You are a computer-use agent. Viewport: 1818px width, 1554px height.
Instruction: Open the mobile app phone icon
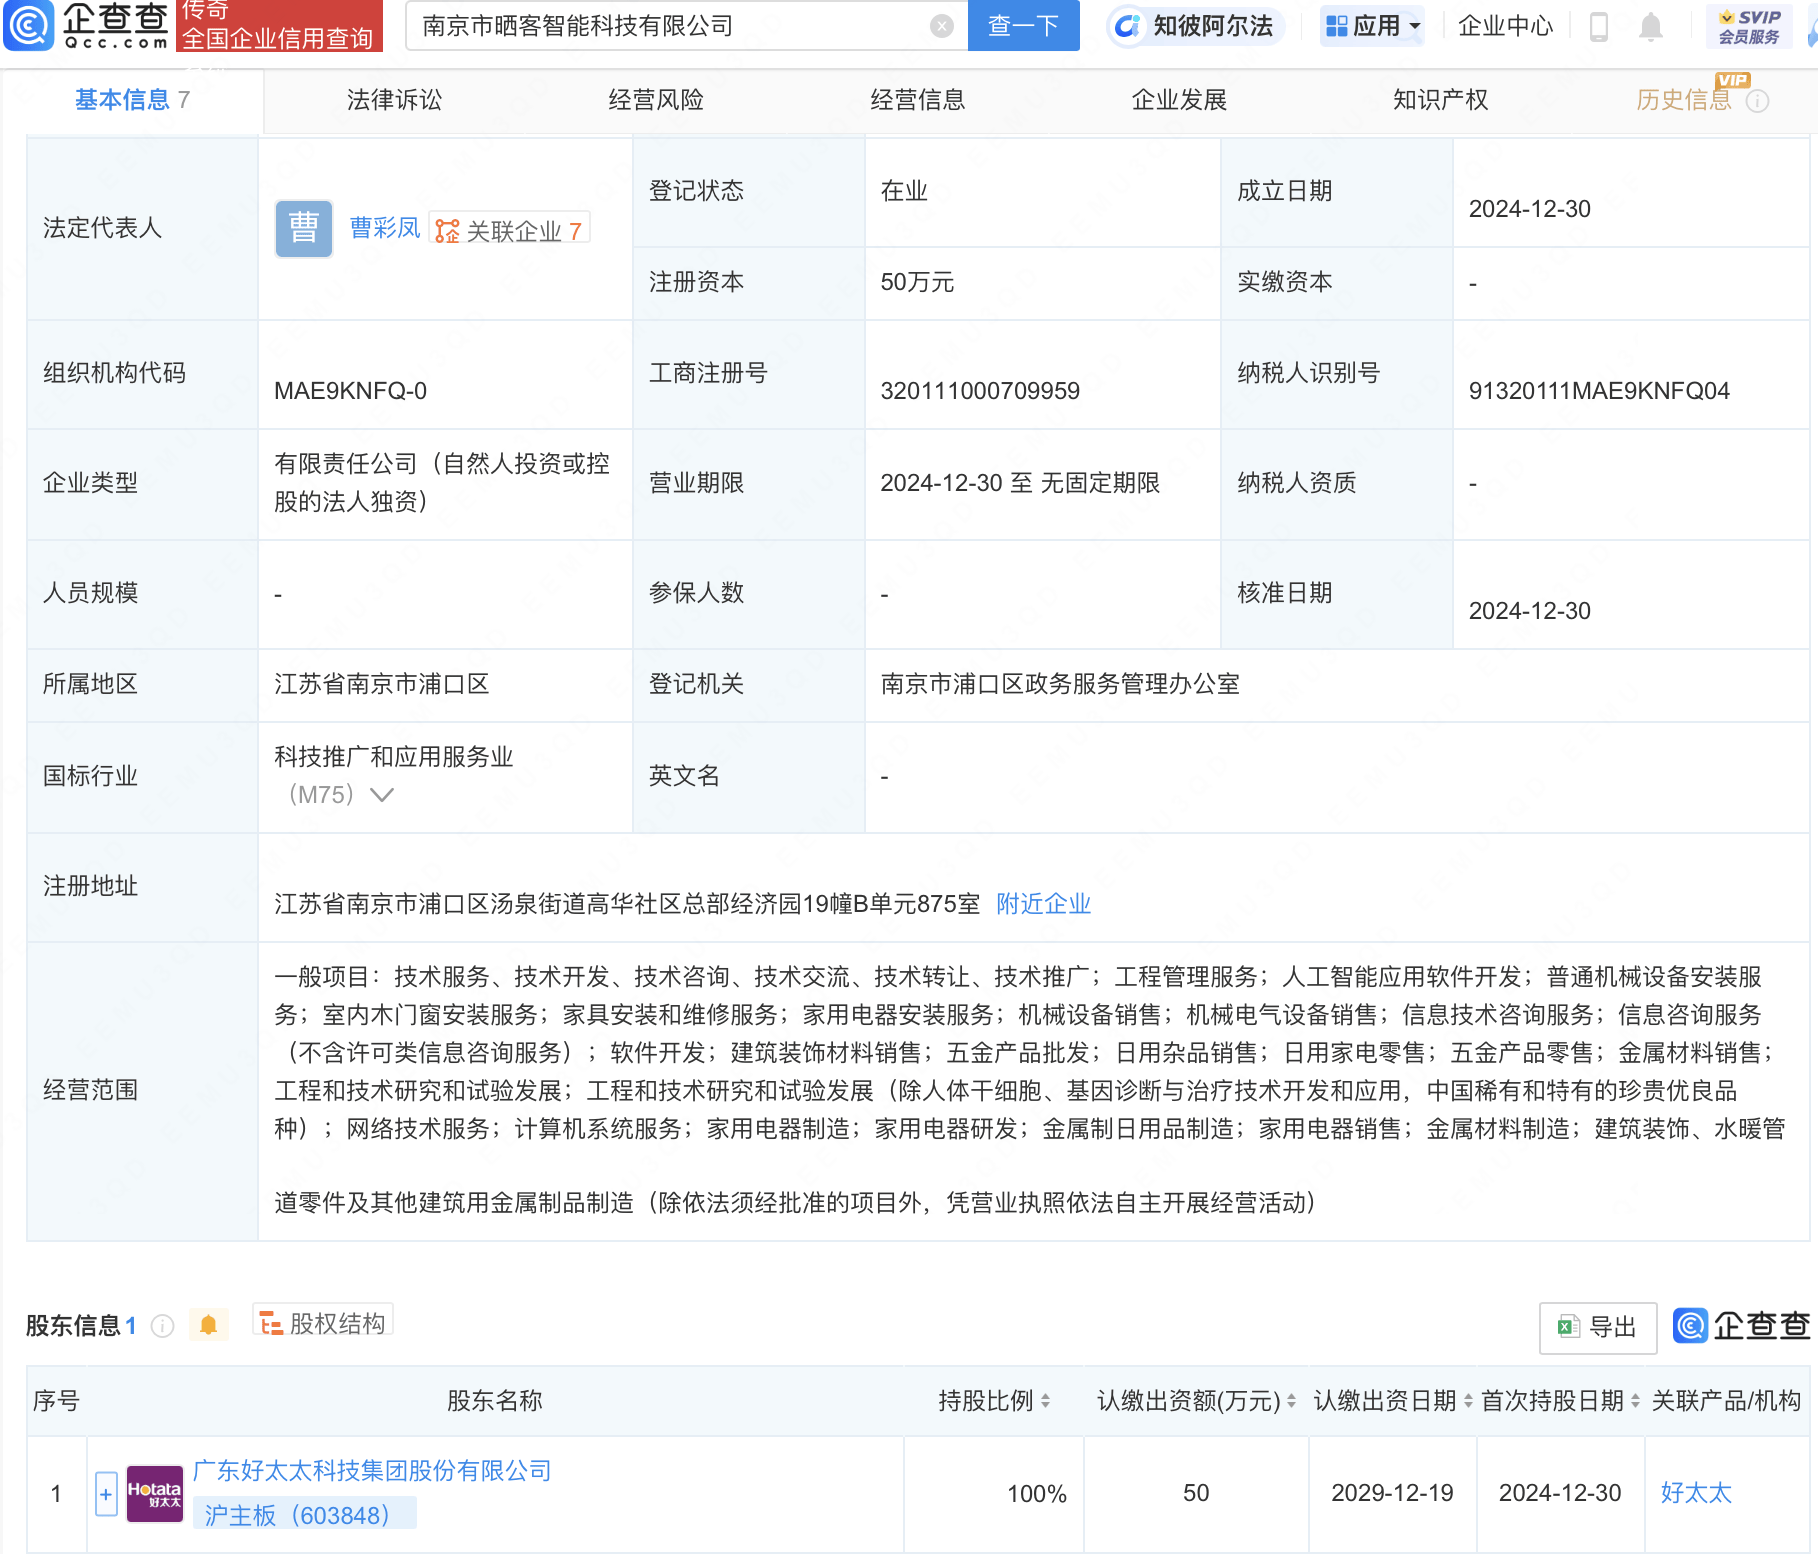(1598, 27)
